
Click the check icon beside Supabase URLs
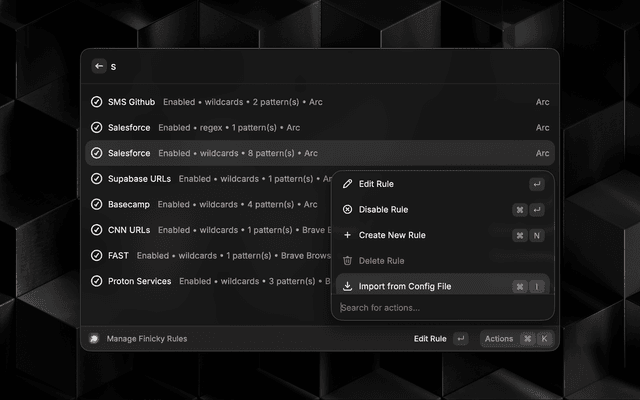point(96,179)
